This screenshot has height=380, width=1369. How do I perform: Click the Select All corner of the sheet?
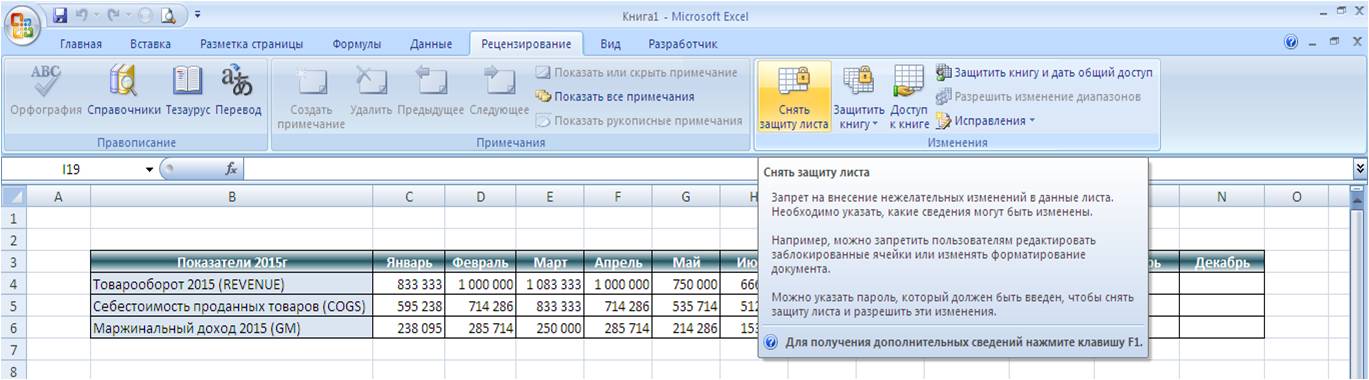[13, 198]
